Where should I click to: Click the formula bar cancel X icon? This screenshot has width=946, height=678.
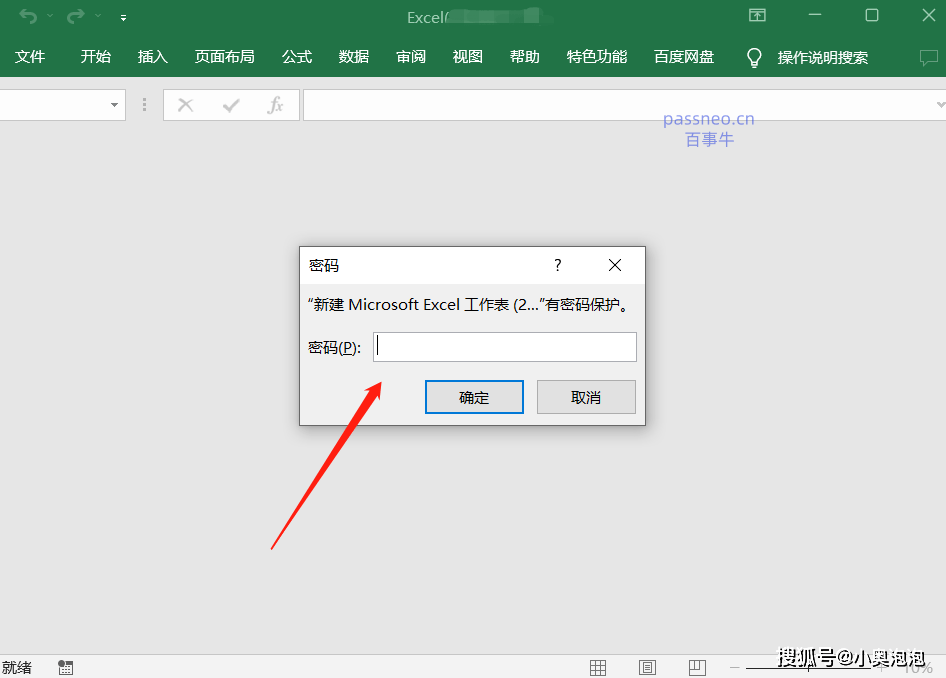tap(185, 105)
